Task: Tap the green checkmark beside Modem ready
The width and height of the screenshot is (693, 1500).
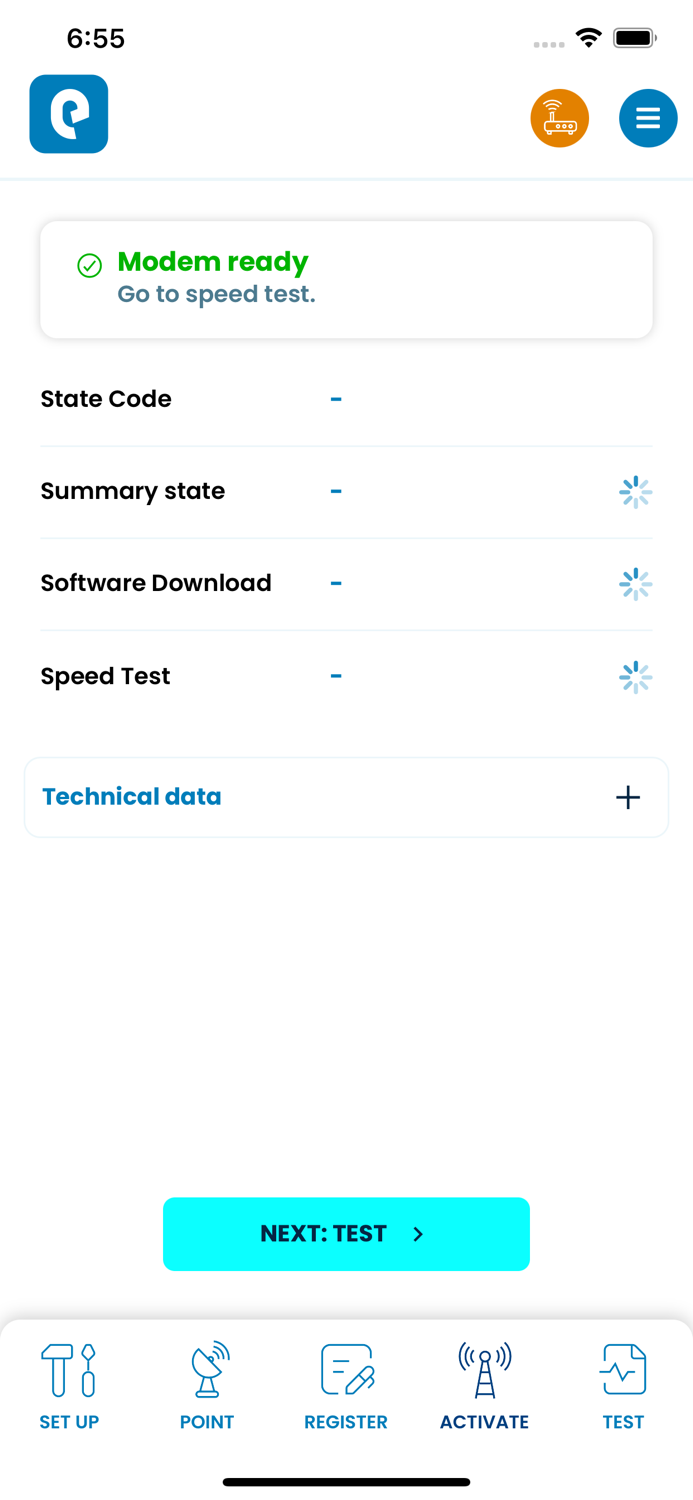Action: [x=90, y=266]
